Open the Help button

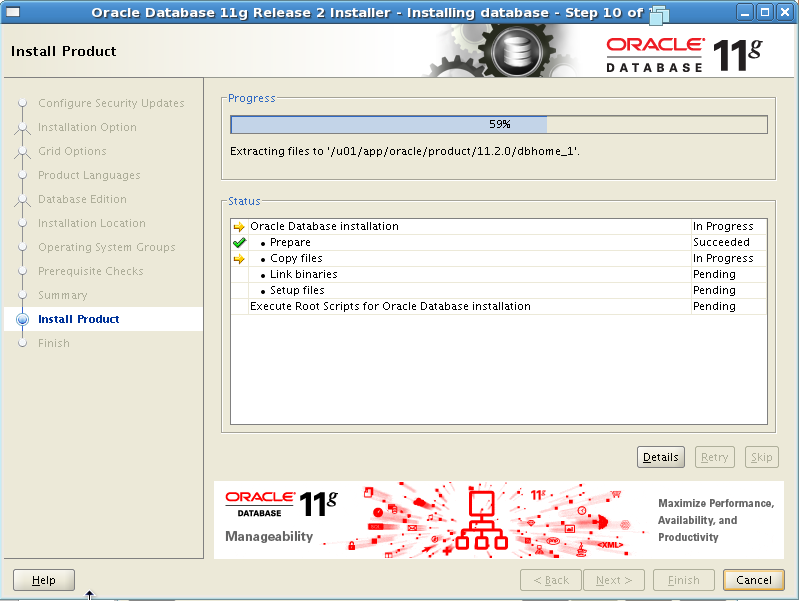44,580
